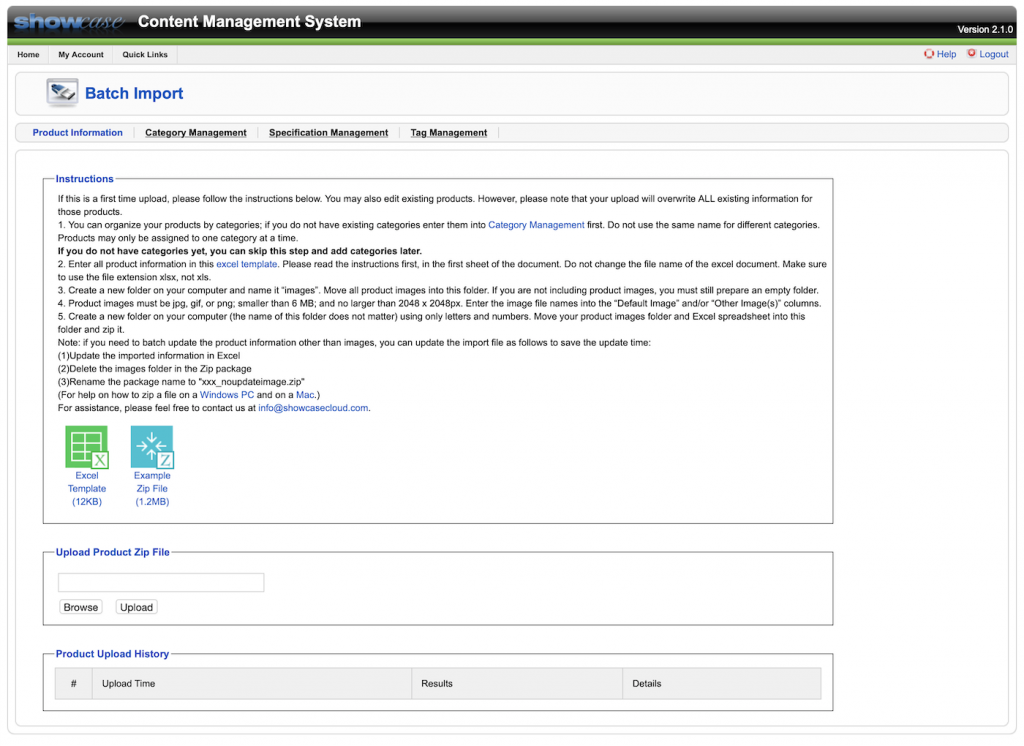Click the Excel Template spreadsheet icon
Viewport: 1024px width, 746px height.
tap(86, 447)
